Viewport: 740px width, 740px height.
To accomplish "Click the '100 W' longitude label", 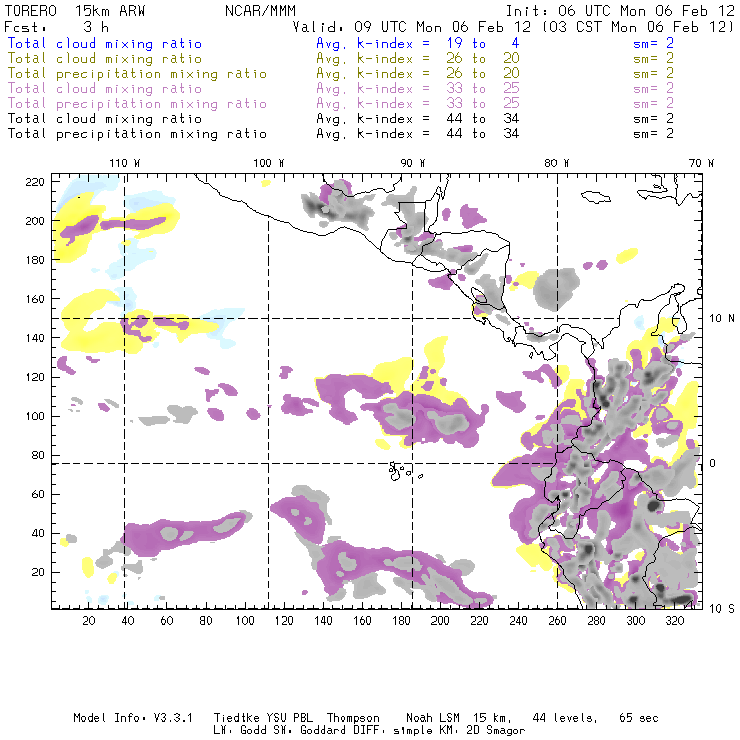I will [x=269, y=163].
